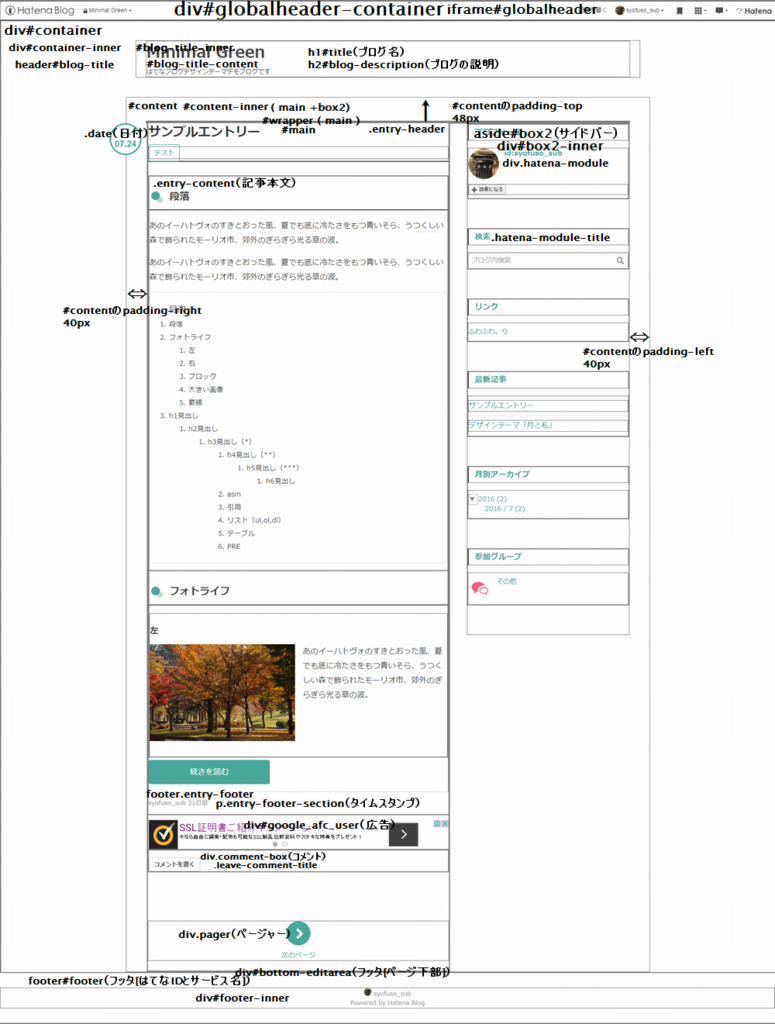The height and width of the screenshot is (1024, 775).
Task: Select the 左 item in table of contents
Action: 191,350
